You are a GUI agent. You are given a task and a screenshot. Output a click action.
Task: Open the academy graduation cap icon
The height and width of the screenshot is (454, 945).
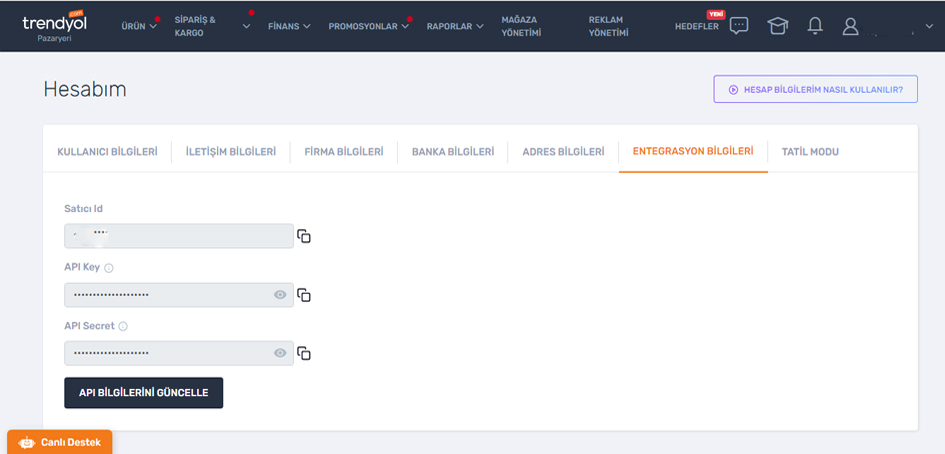pyautogui.click(x=777, y=26)
